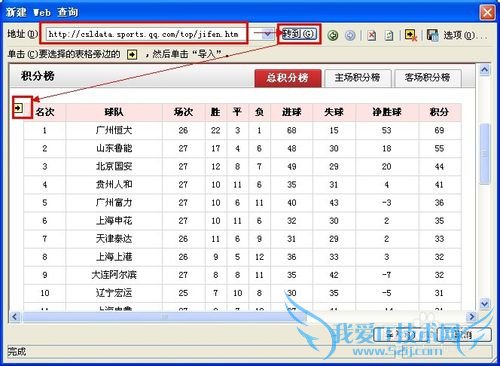This screenshot has height=366, width=500.
Task: Click team name 北京国安
Action: [x=114, y=166]
